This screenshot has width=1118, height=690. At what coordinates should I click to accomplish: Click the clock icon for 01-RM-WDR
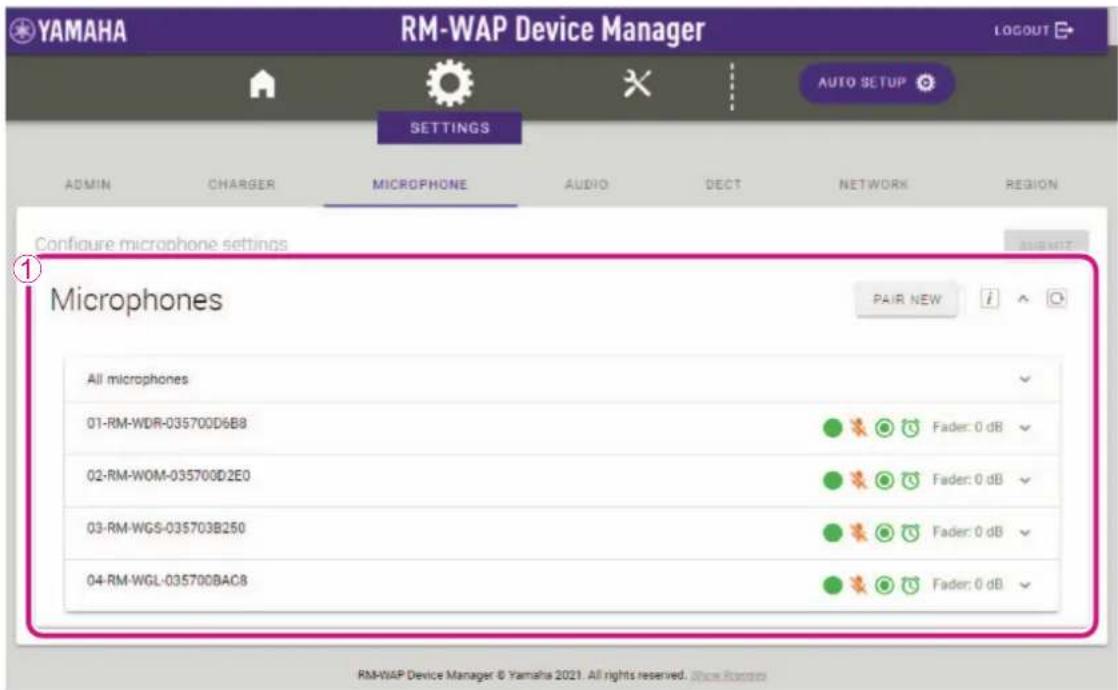tap(911, 428)
